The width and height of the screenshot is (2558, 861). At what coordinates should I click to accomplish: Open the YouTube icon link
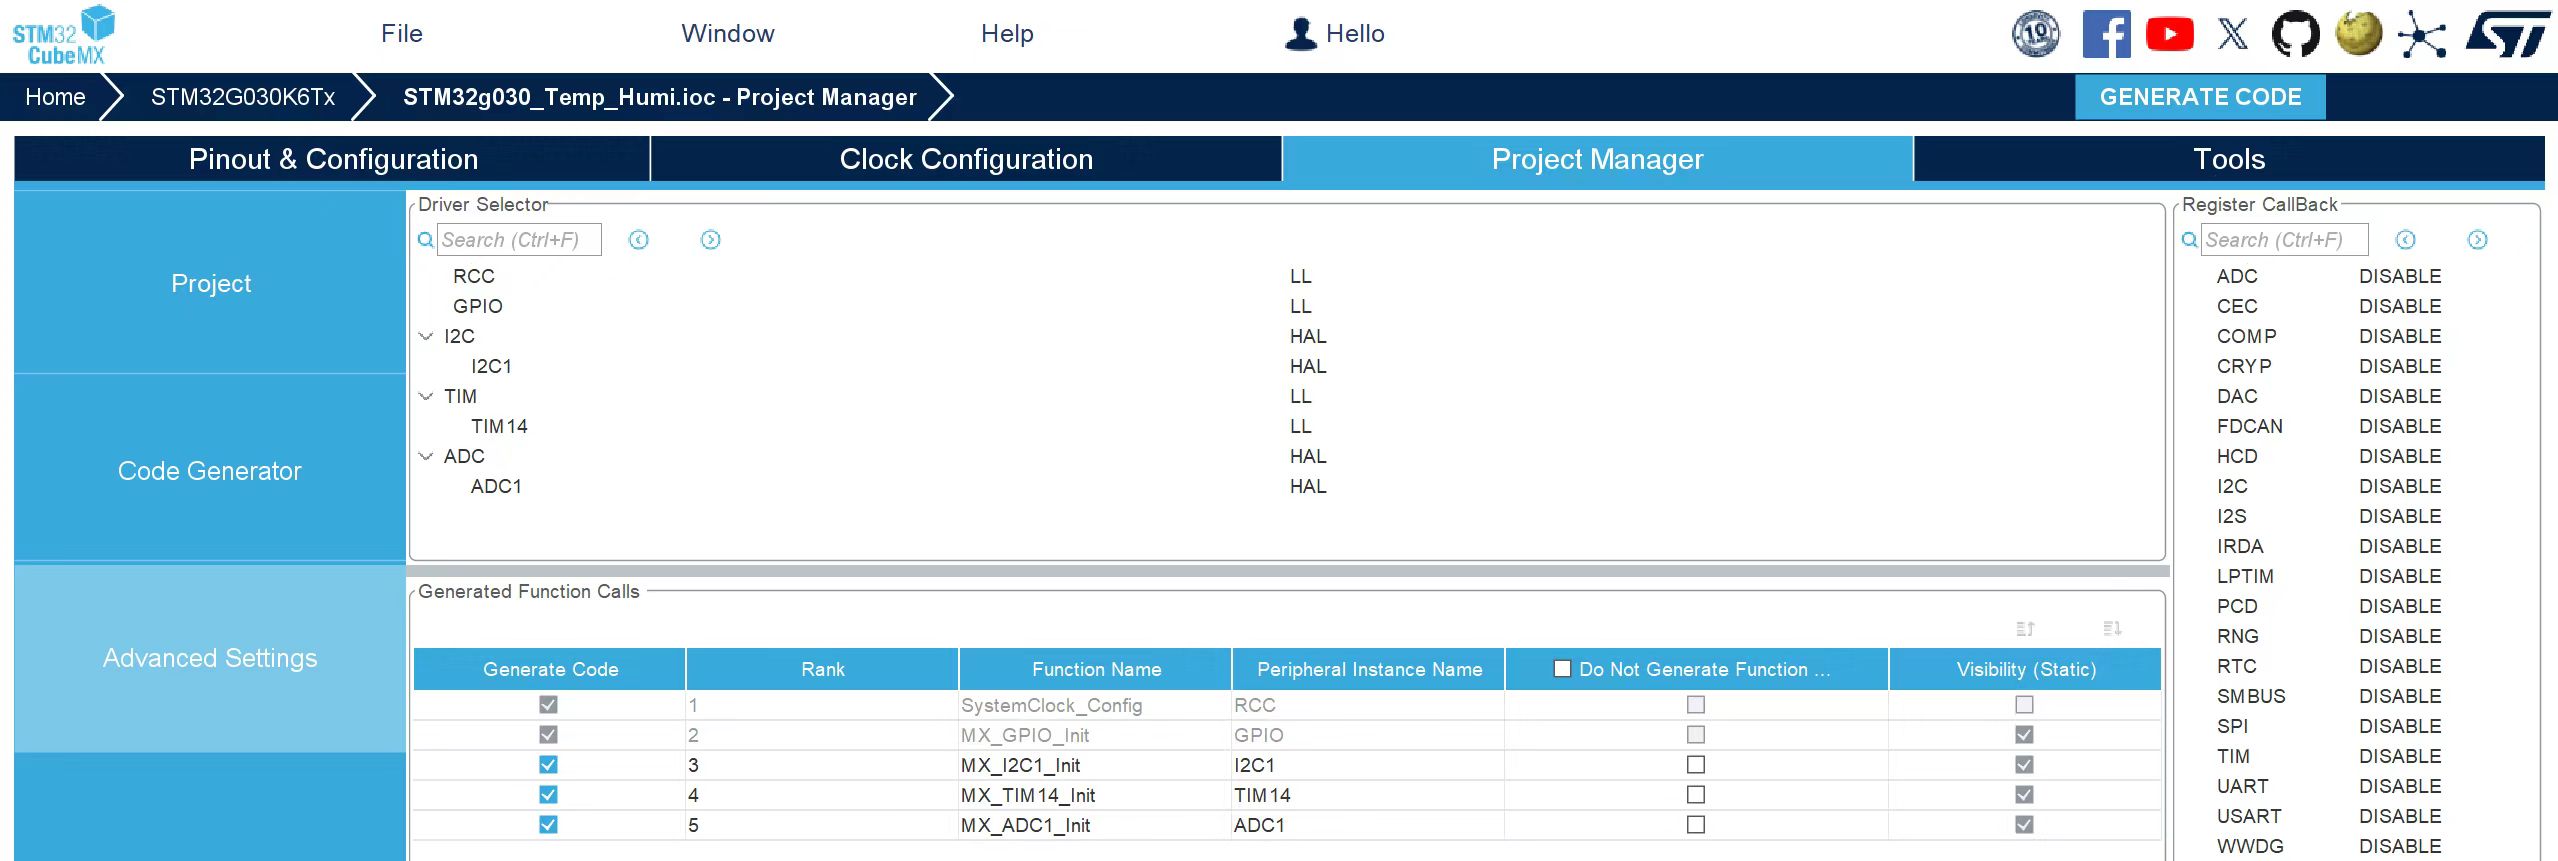(2169, 34)
